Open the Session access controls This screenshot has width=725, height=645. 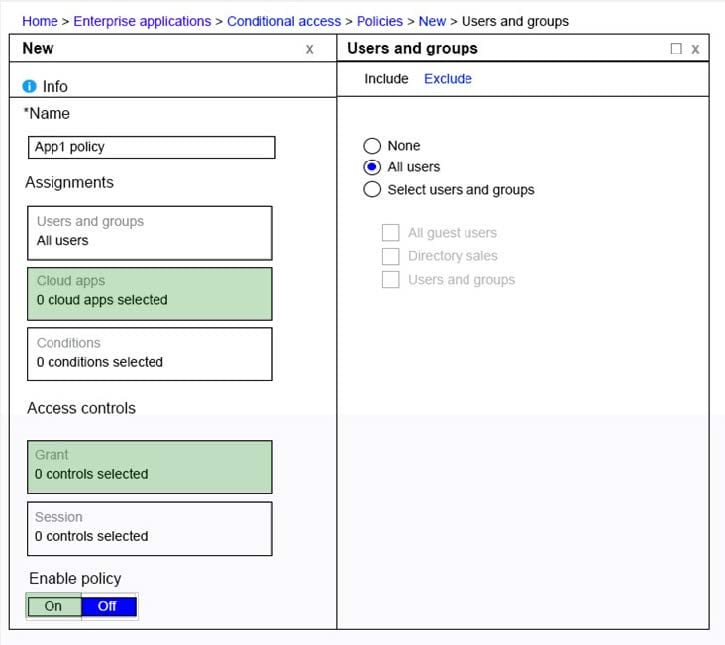tap(149, 528)
